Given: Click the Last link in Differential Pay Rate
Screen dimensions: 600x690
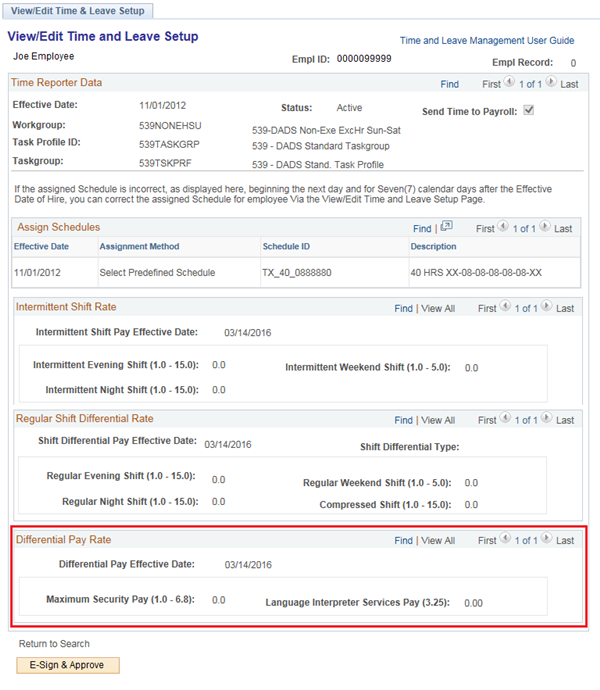Looking at the screenshot, I should (567, 541).
